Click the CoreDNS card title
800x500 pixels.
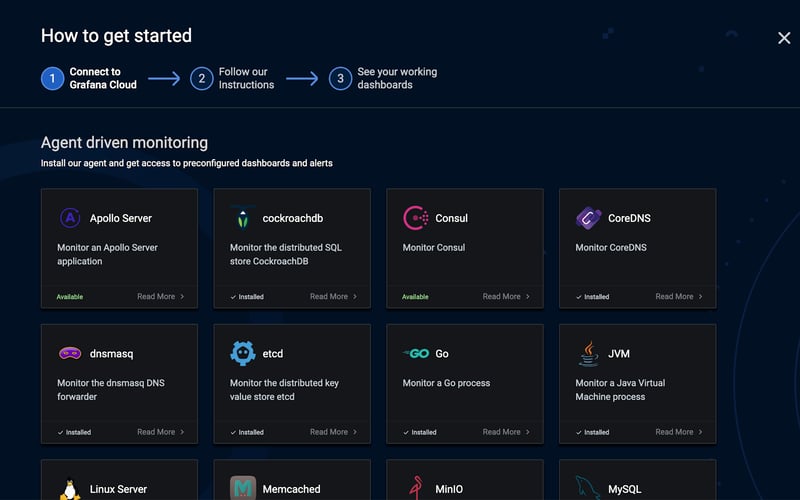pos(629,218)
